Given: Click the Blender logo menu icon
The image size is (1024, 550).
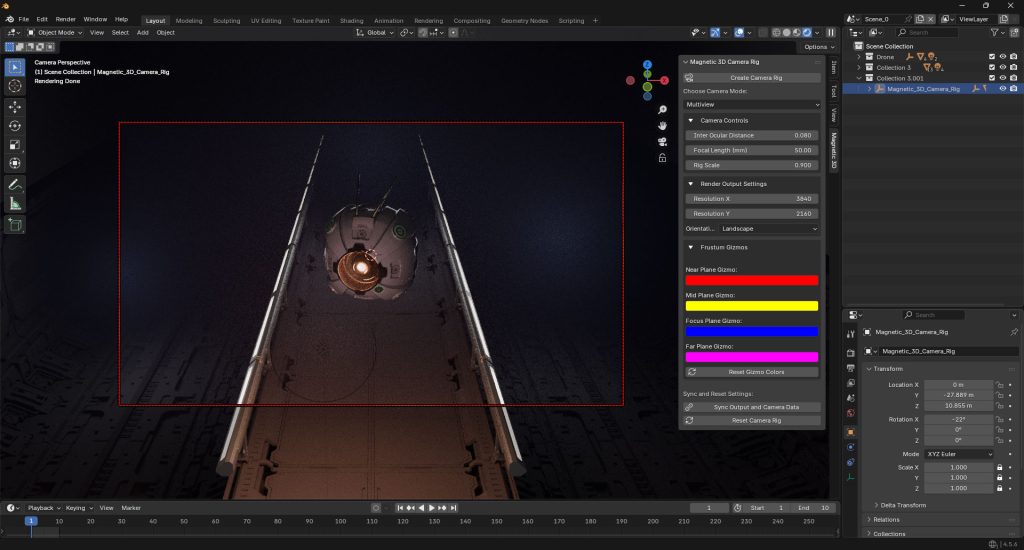Looking at the screenshot, I should (9, 20).
